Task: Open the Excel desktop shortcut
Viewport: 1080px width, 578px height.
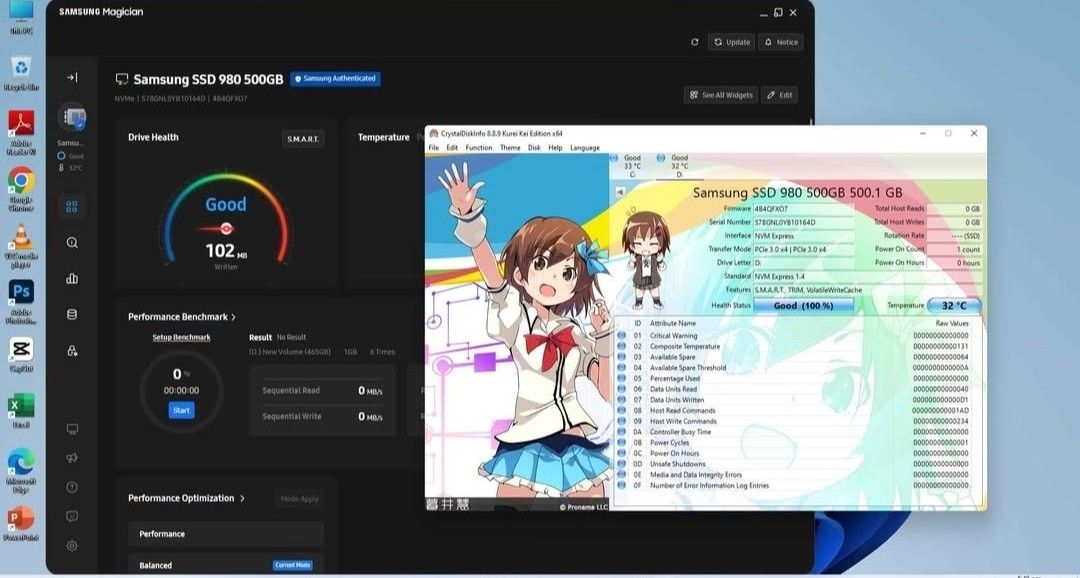Action: click(21, 411)
